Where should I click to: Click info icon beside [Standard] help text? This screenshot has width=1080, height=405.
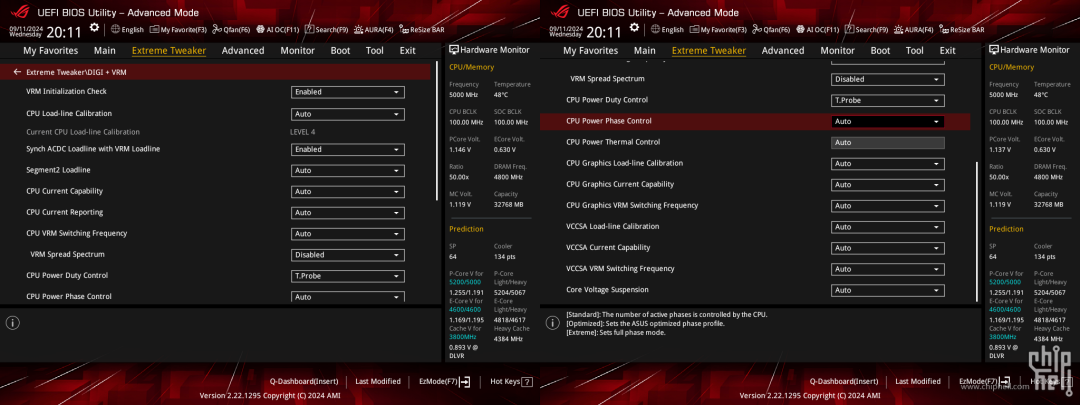pyautogui.click(x=553, y=323)
